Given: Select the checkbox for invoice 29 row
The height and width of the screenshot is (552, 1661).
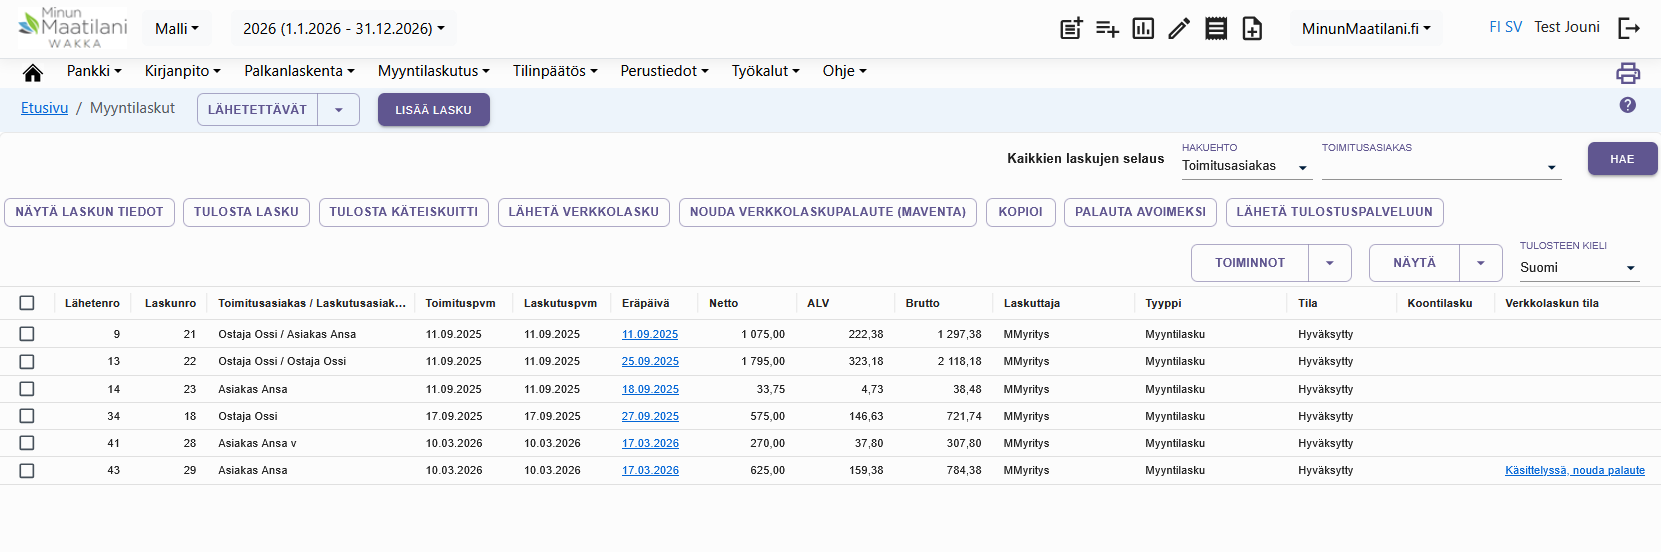Looking at the screenshot, I should (27, 471).
